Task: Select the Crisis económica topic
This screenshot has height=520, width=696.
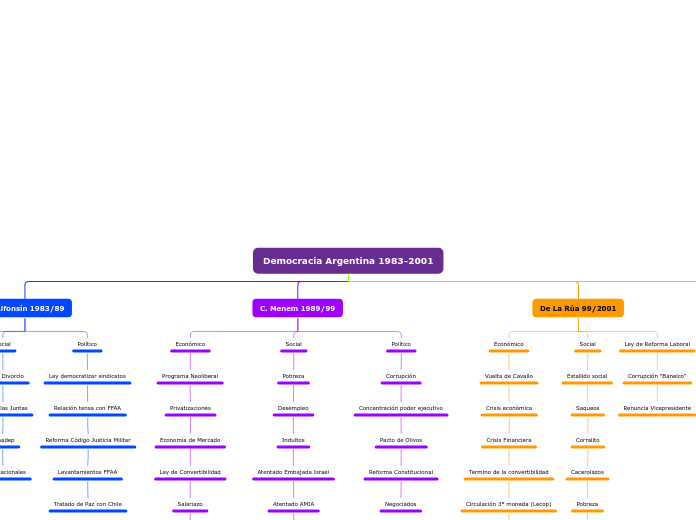Action: pyautogui.click(x=509, y=408)
